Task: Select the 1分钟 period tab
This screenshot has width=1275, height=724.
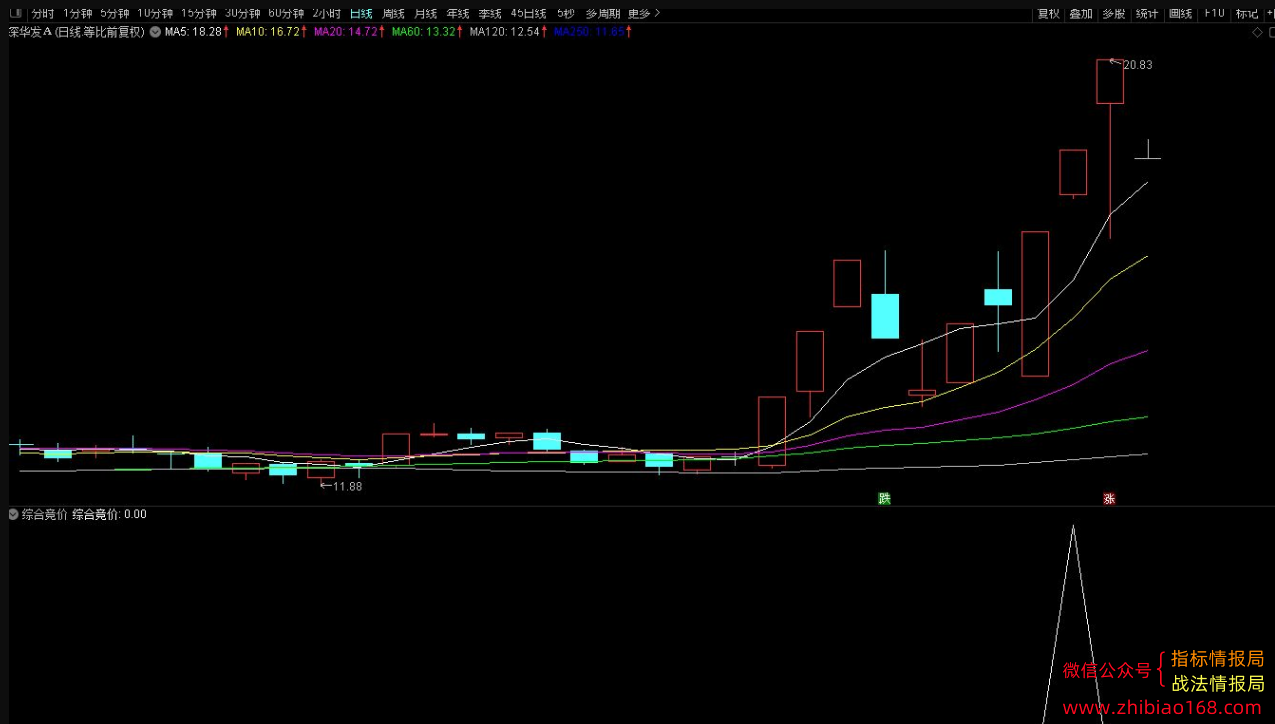Action: 77,13
